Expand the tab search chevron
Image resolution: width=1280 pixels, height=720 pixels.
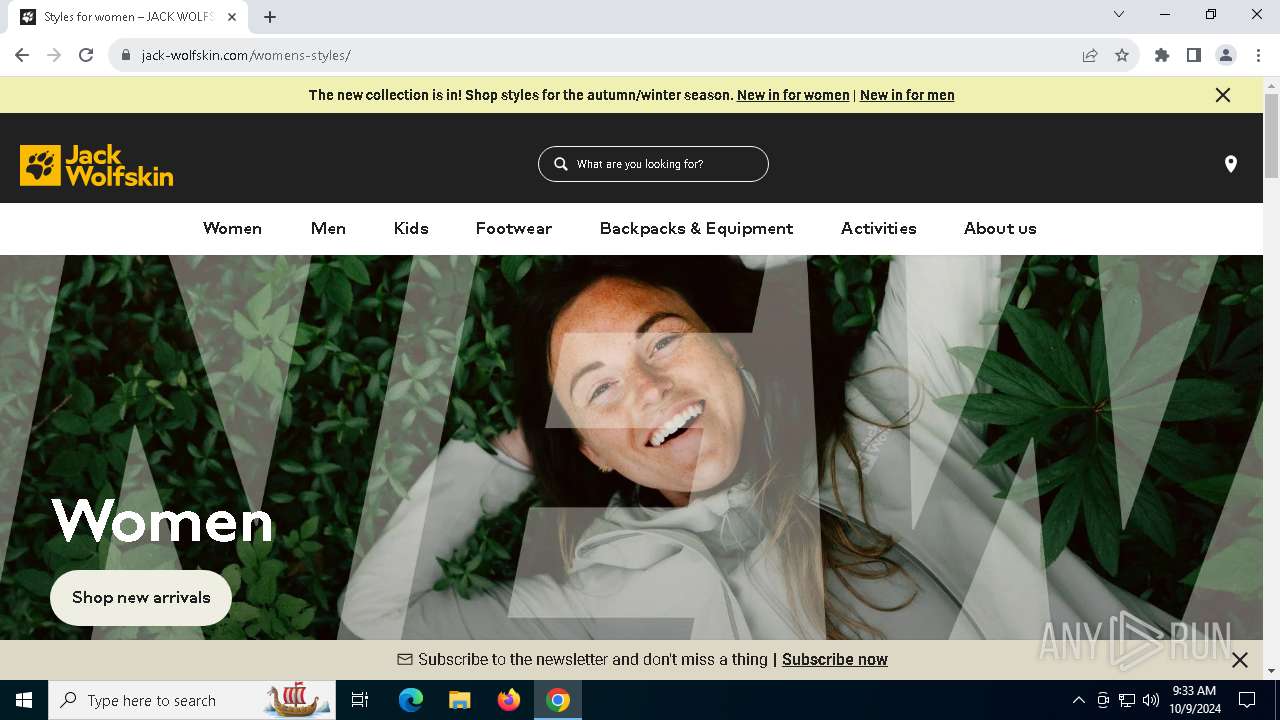point(1119,14)
